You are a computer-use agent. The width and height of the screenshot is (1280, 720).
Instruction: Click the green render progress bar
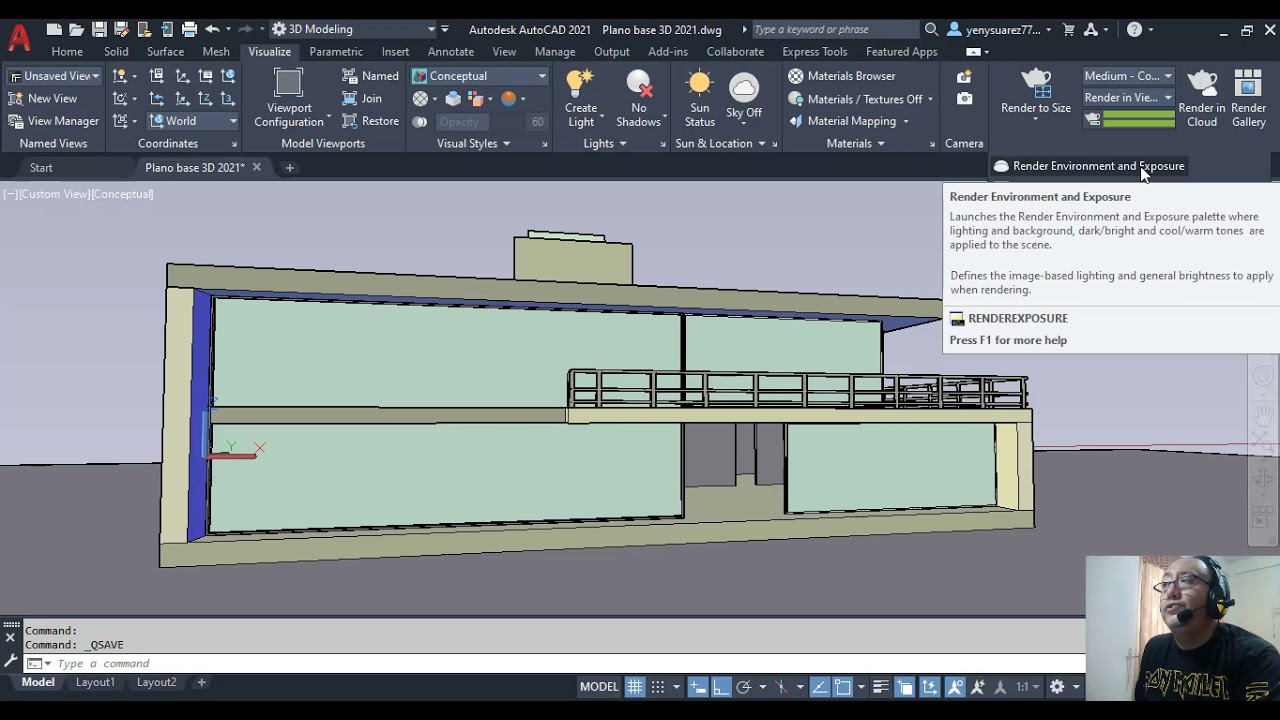click(x=1138, y=120)
